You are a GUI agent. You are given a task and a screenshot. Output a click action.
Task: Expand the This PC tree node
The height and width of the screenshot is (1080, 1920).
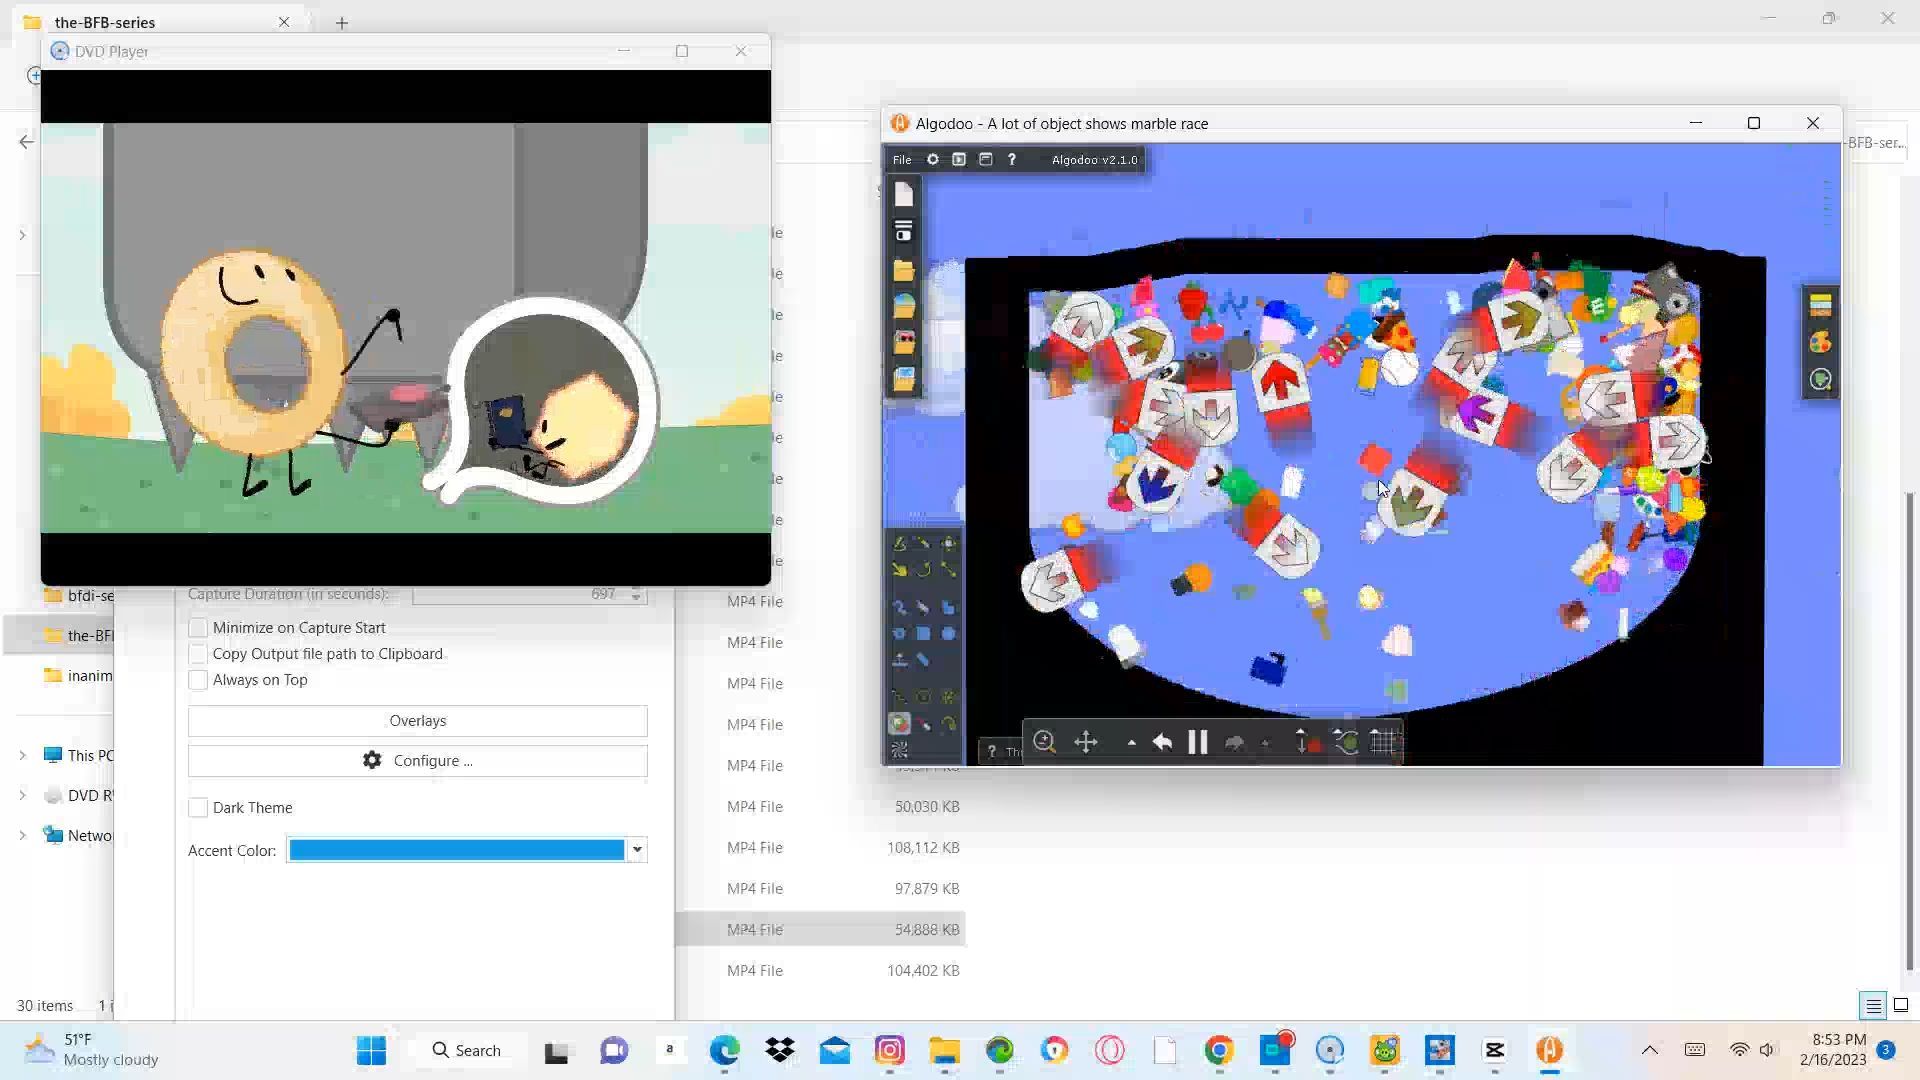pyautogui.click(x=22, y=756)
